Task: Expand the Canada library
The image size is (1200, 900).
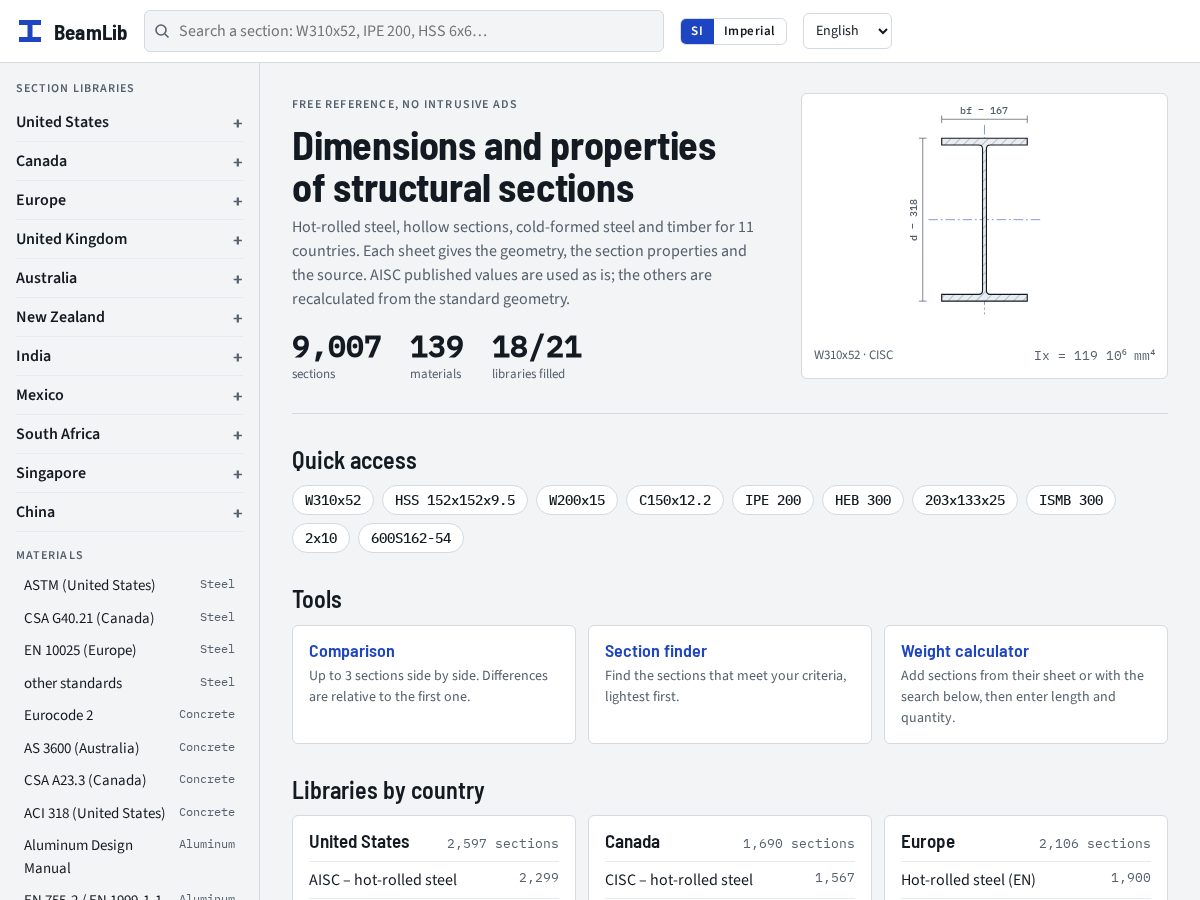Action: (x=130, y=161)
